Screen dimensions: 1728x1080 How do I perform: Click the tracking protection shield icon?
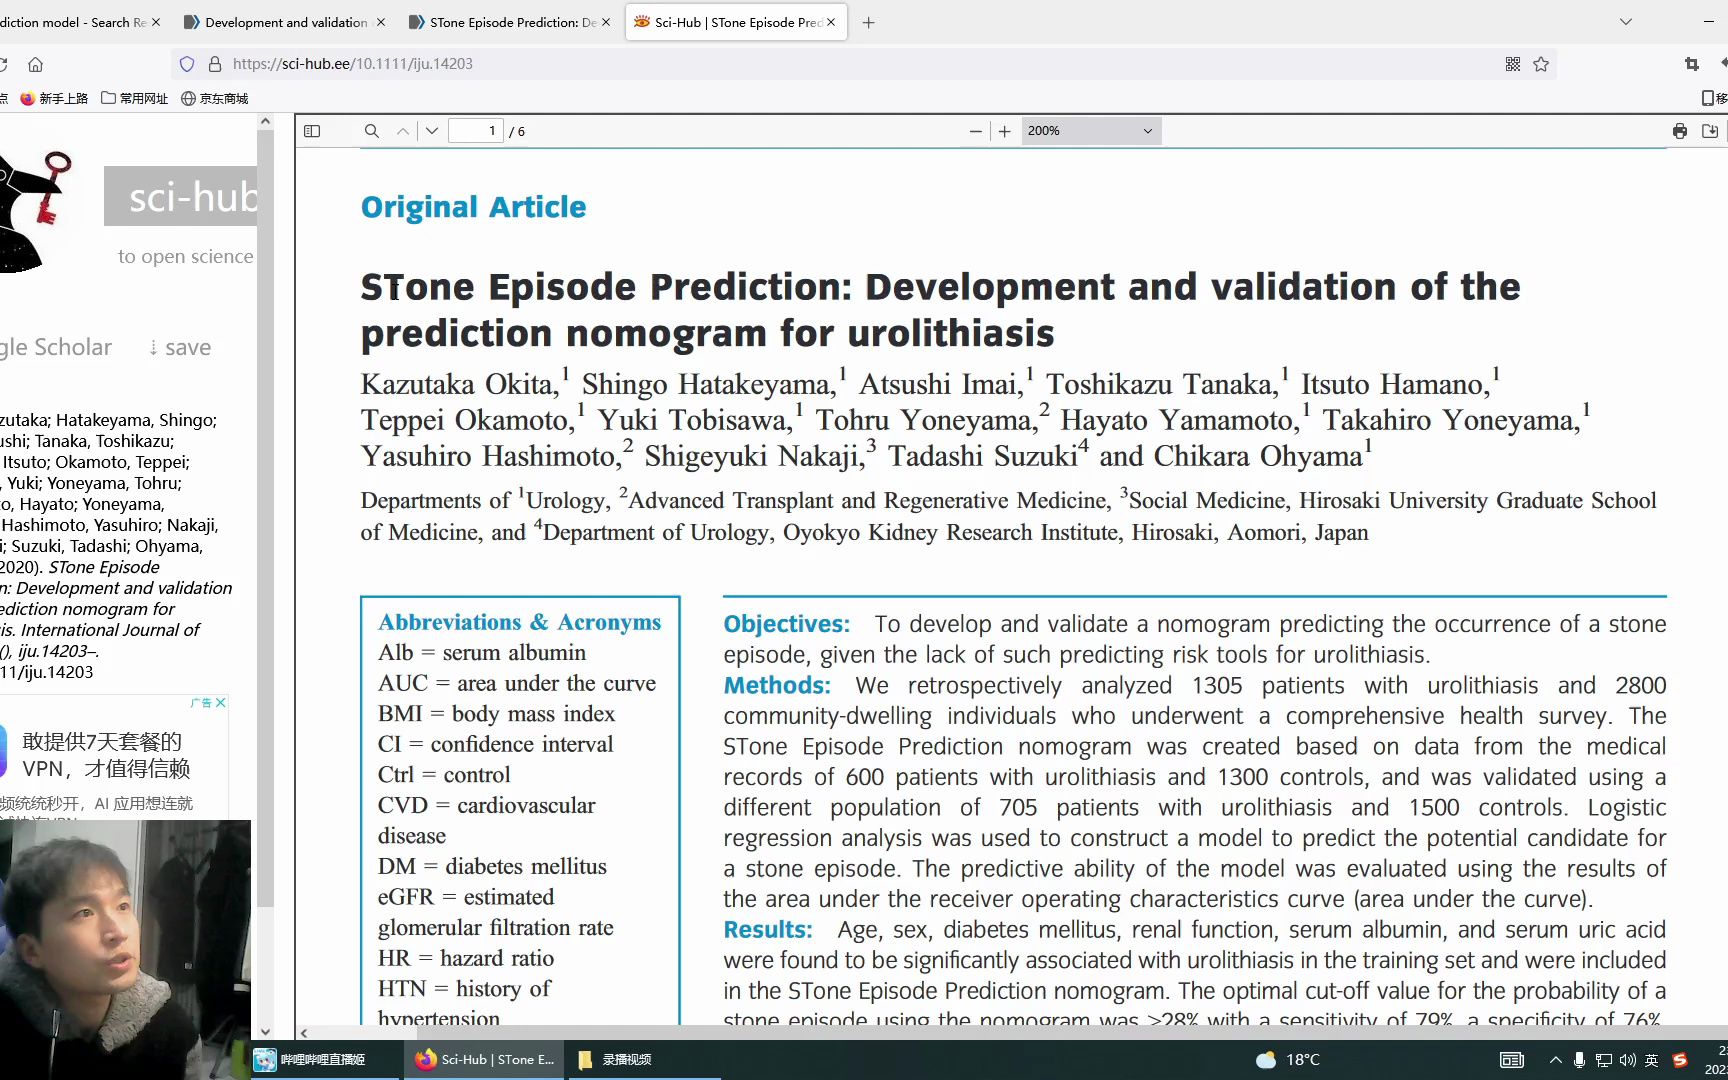coord(187,64)
